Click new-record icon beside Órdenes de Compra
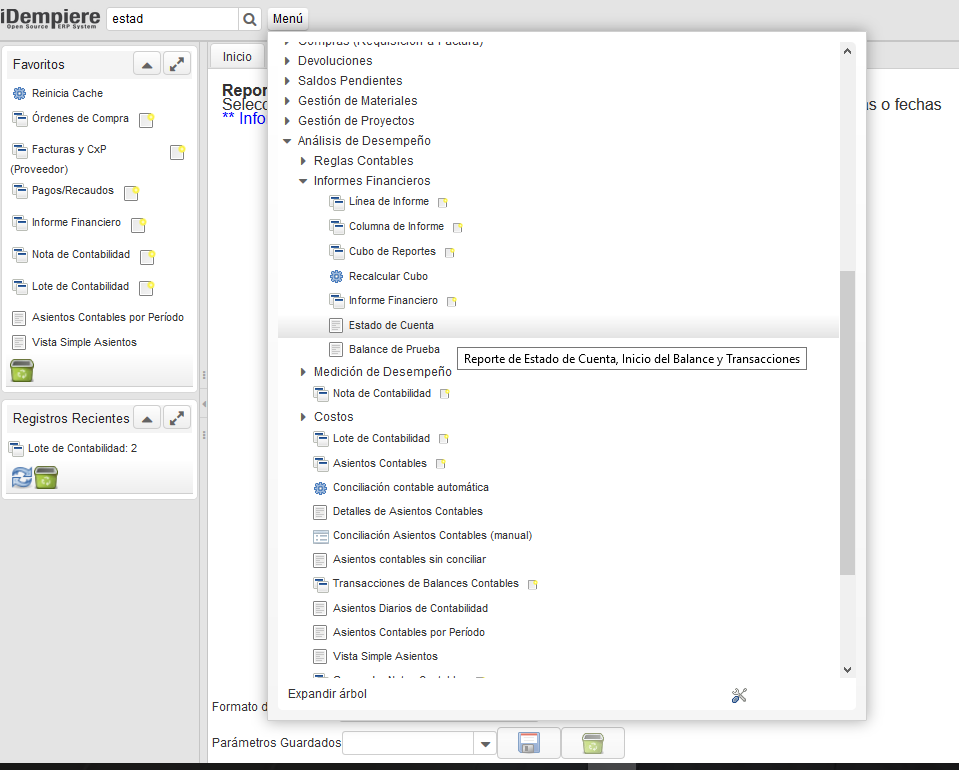Viewport: 959px width, 770px height. pos(146,120)
